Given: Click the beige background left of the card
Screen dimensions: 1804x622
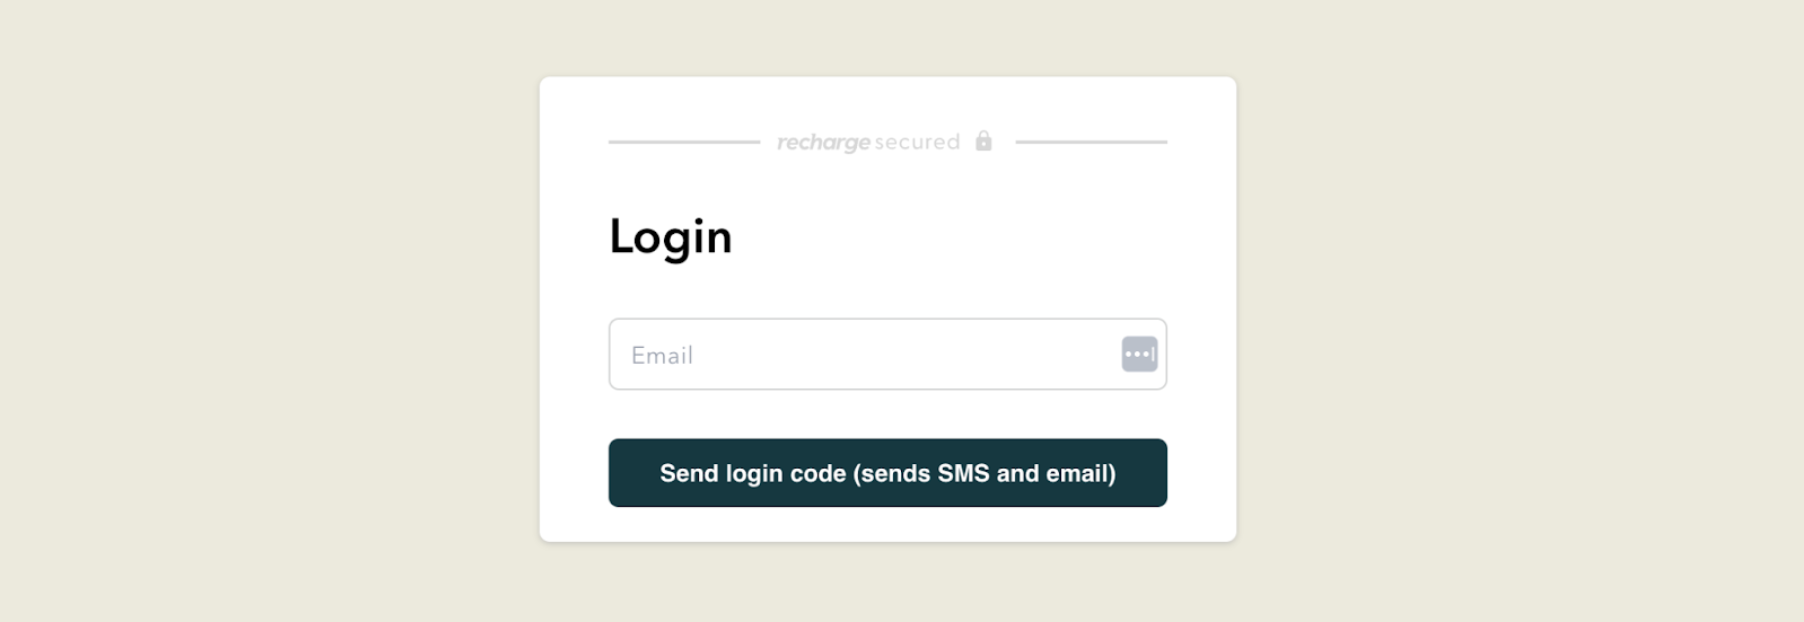Looking at the screenshot, I should 270,310.
